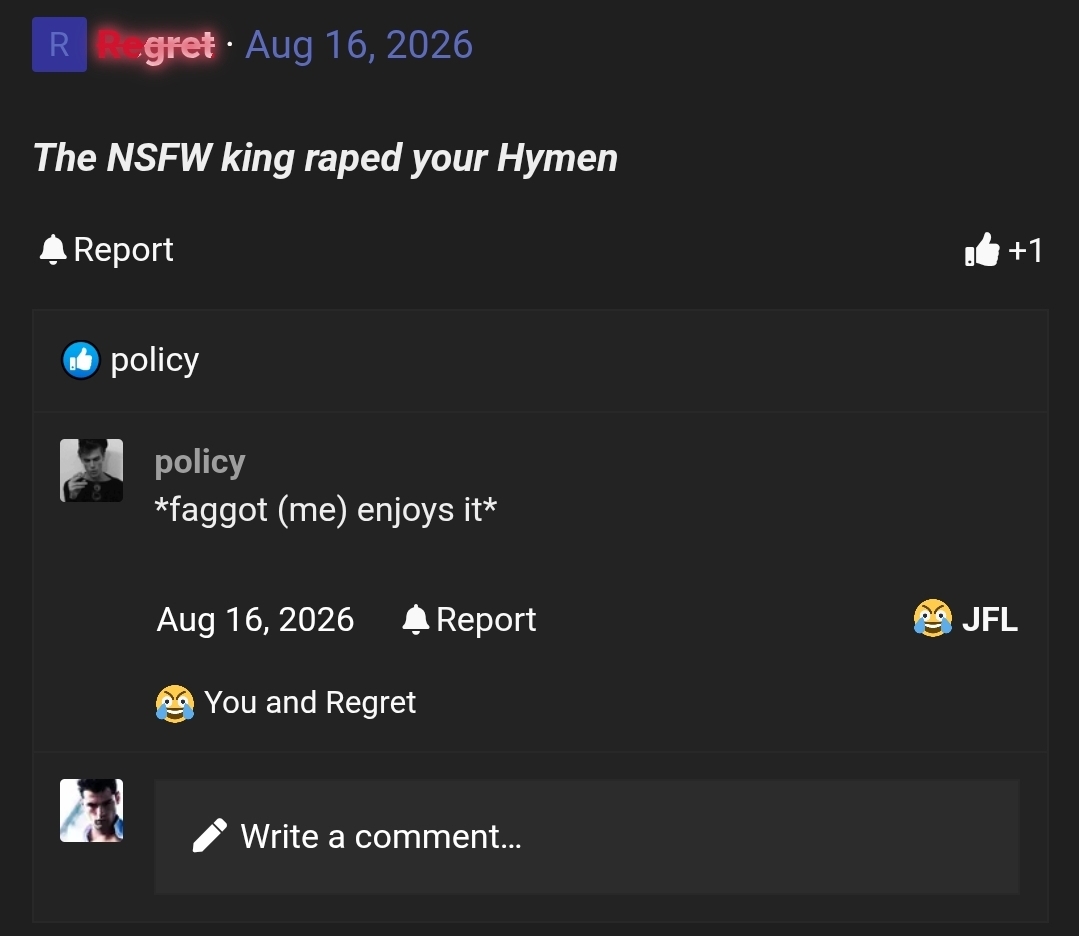Open the Regret username link
Screen dimensions: 1079x936
pyautogui.click(x=156, y=45)
